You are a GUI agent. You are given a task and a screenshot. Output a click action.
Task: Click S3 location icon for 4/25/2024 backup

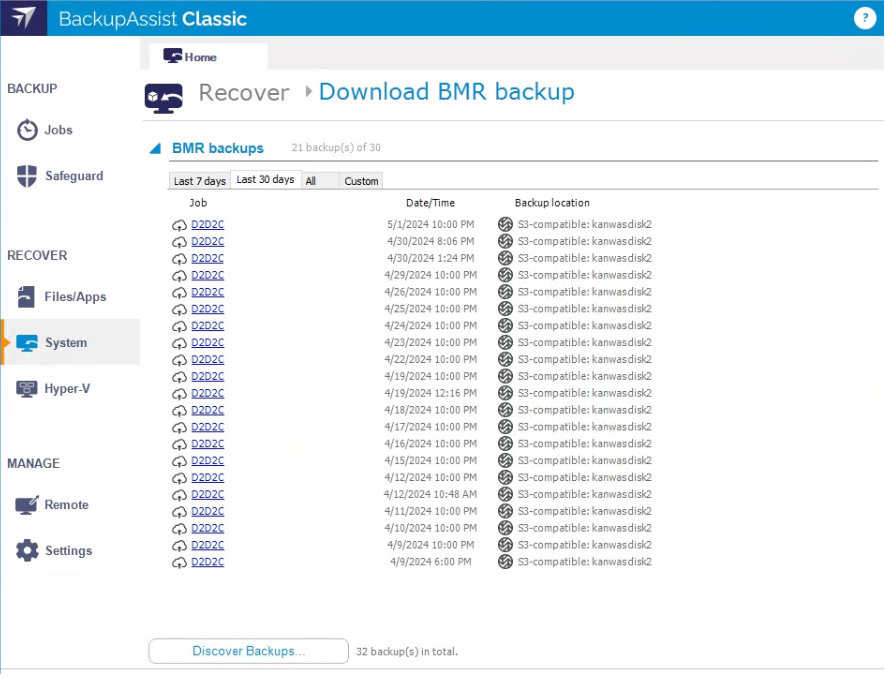pos(506,309)
